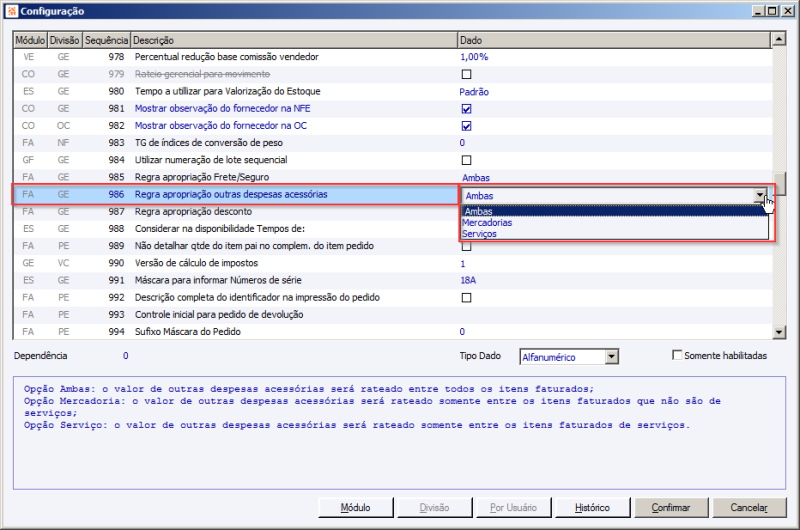Click the Padrão value in row 980

[x=474, y=92]
